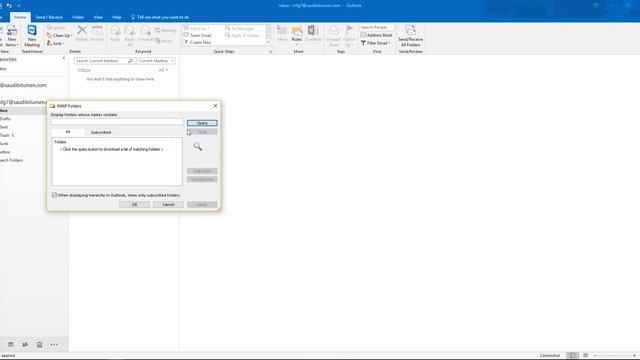This screenshot has height=360, width=640.
Task: Open the Clean Up dropdown
Action: coord(60,36)
